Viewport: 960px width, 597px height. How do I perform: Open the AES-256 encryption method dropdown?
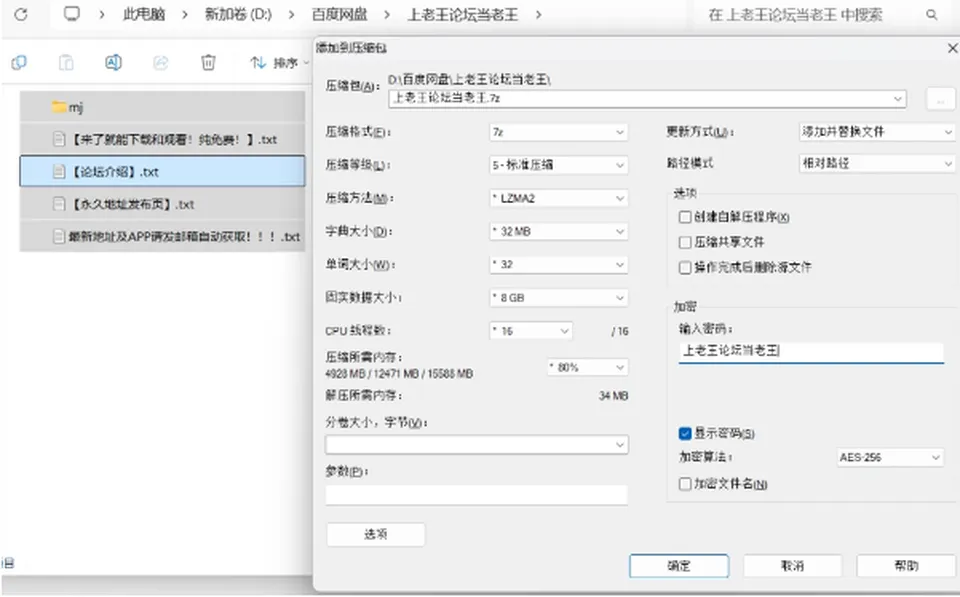(x=890, y=457)
